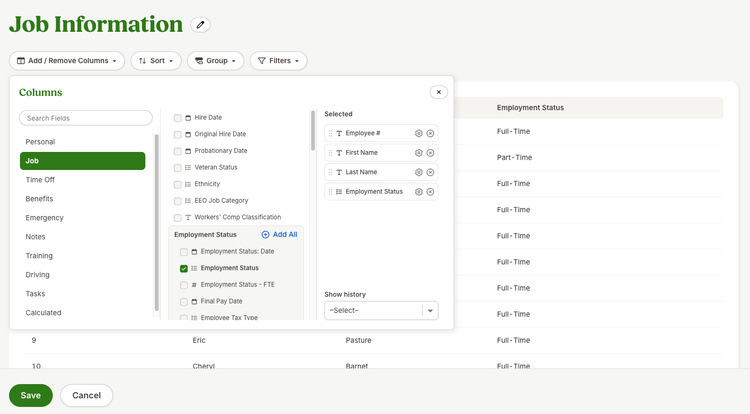The width and height of the screenshot is (750, 414).
Task: Uncheck the Employment Status checkbox
Action: [184, 269]
